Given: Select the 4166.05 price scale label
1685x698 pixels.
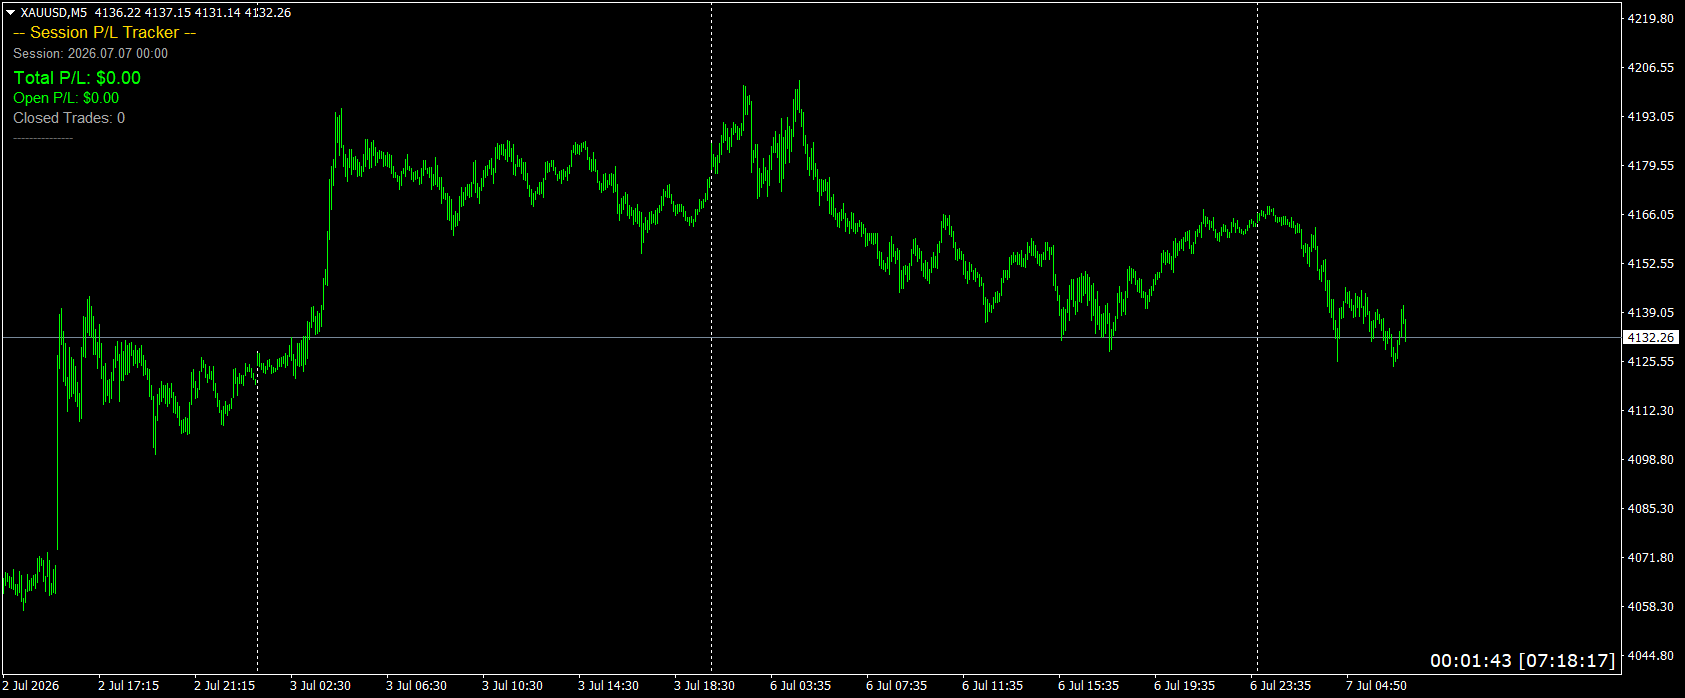Looking at the screenshot, I should [x=1650, y=215].
